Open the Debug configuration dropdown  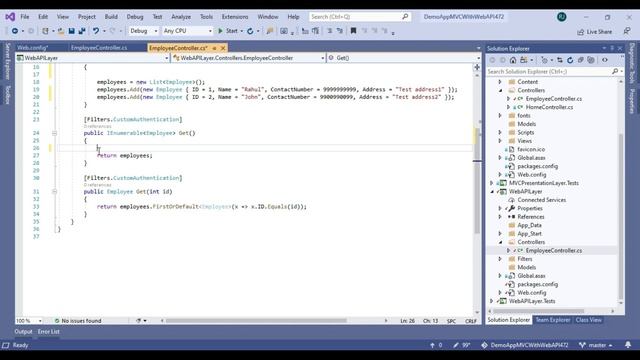144,31
